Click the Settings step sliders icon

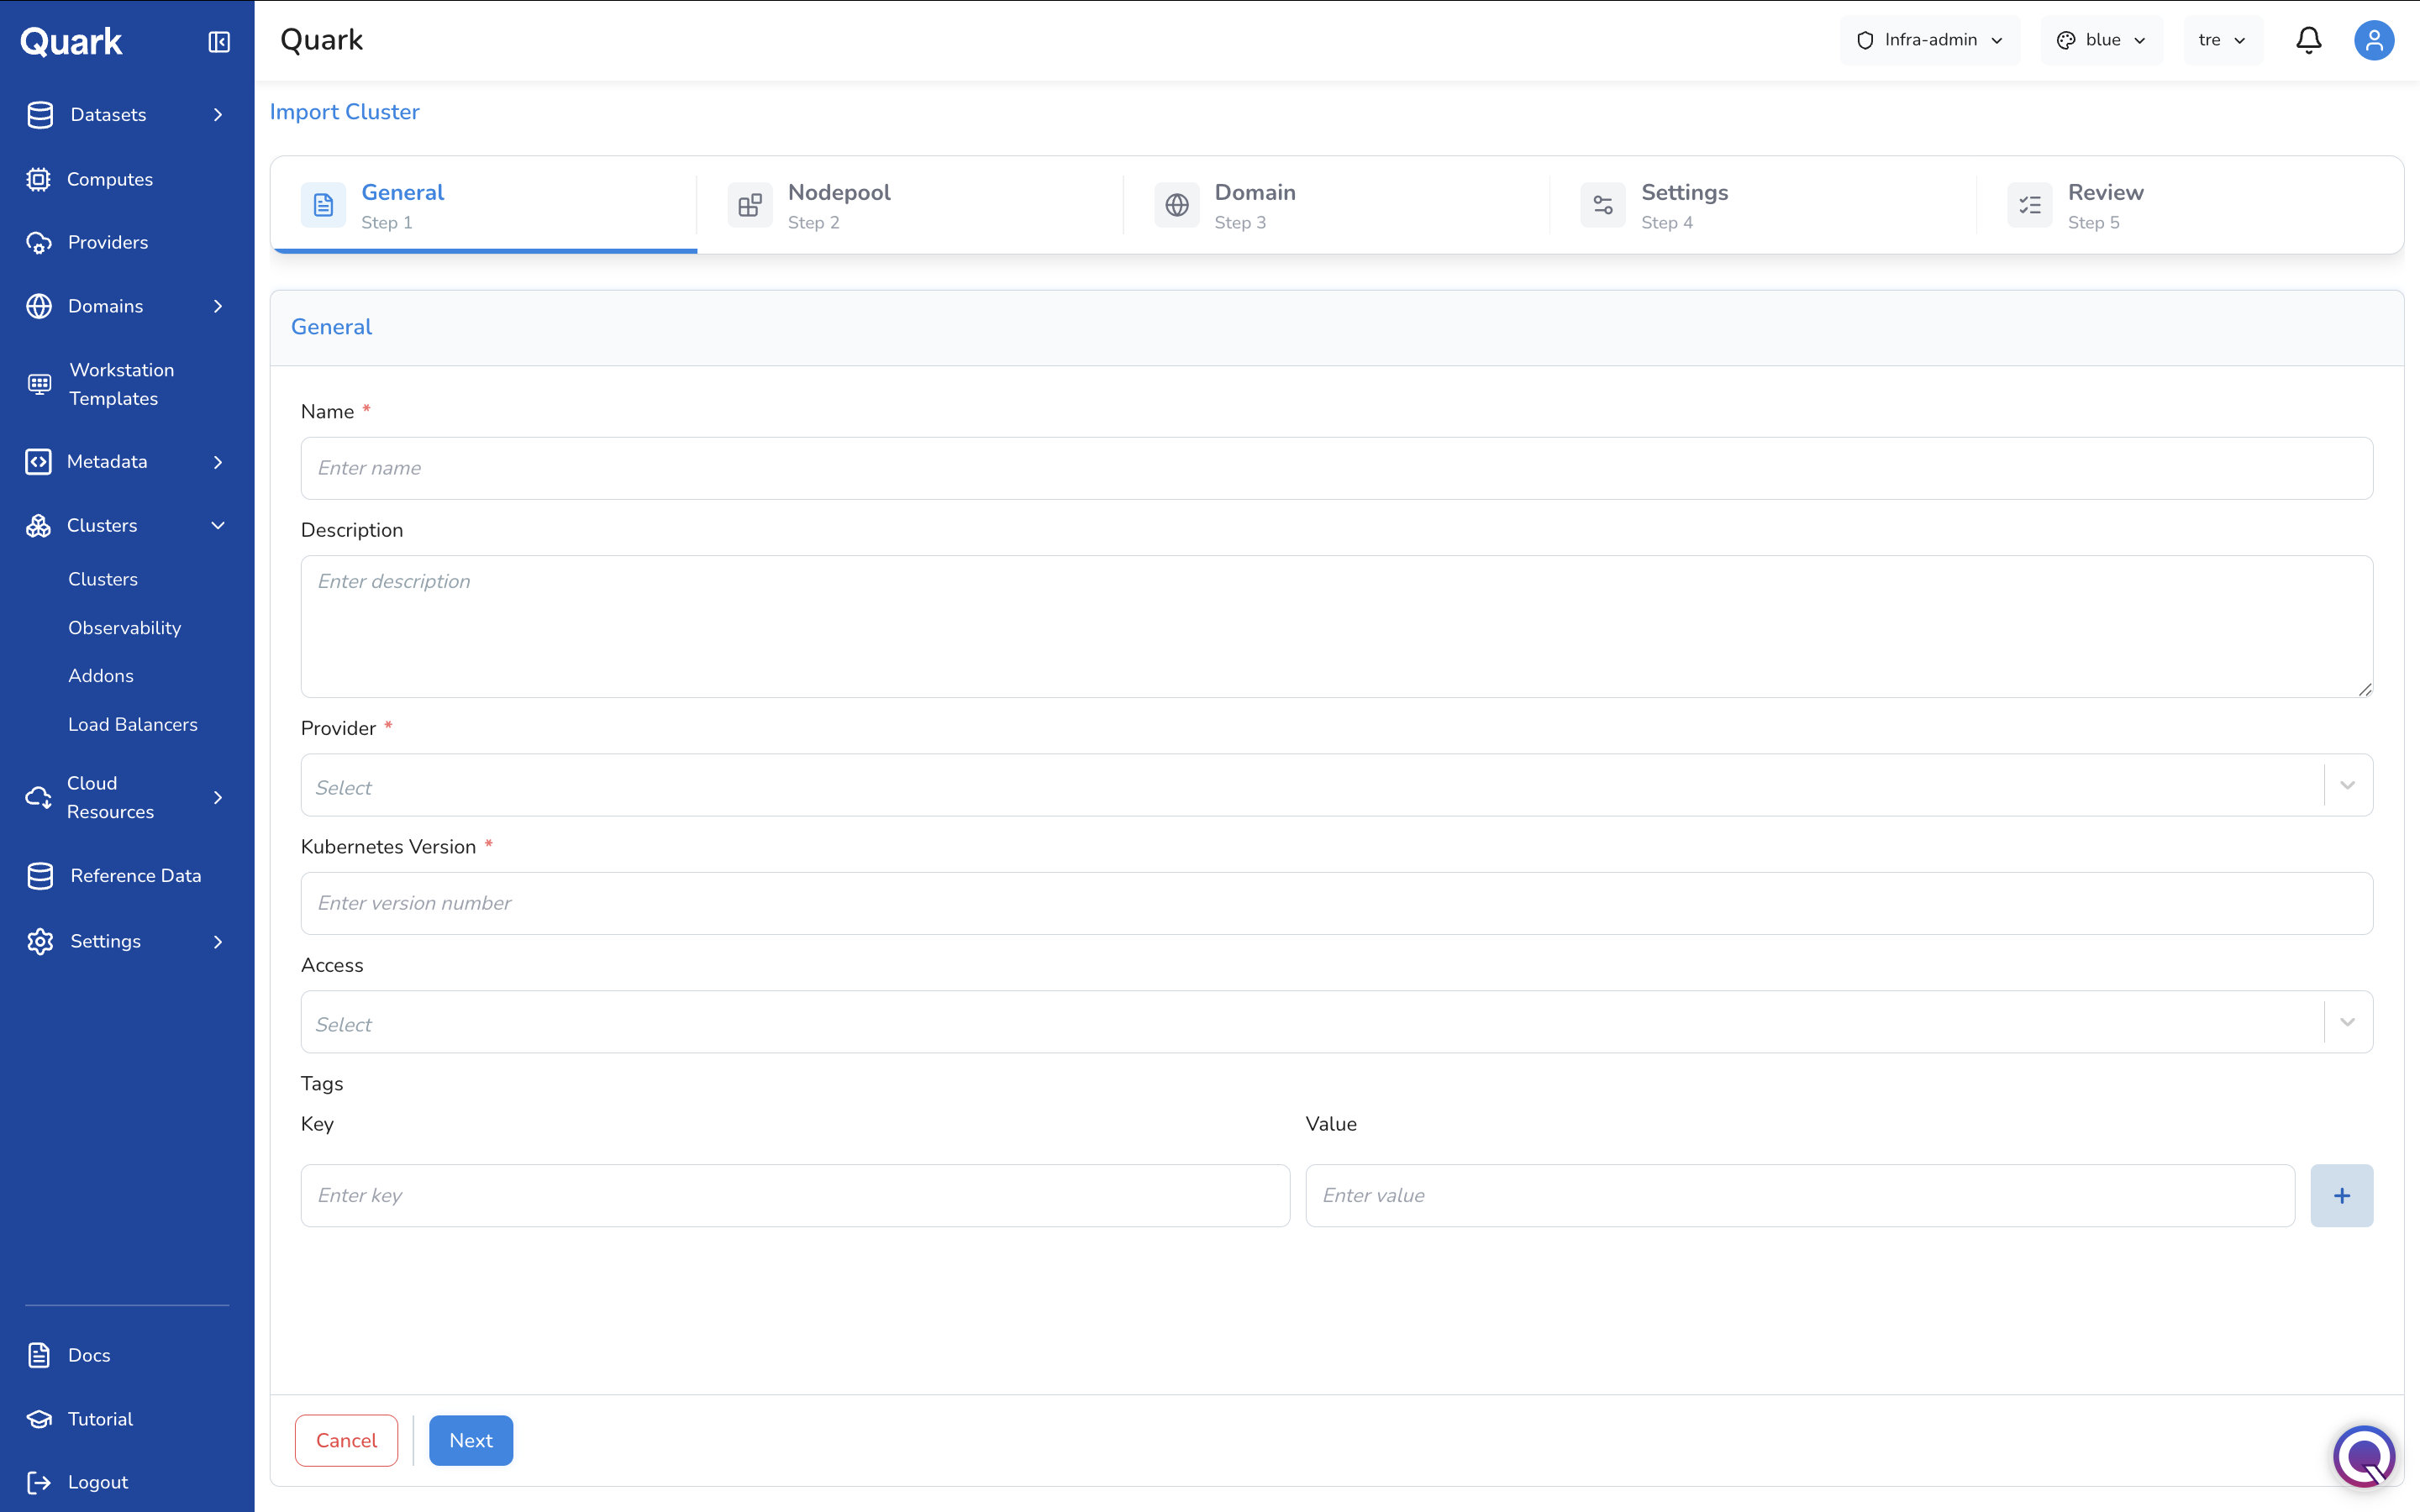click(x=1603, y=205)
